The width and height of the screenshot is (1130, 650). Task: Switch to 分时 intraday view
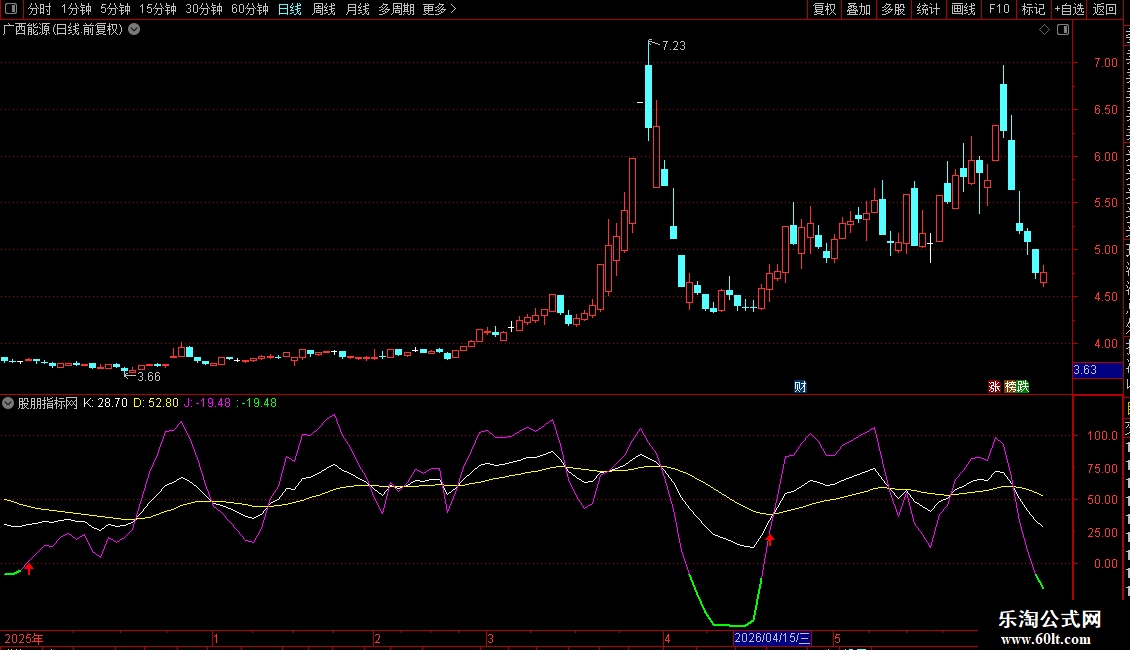[x=40, y=9]
